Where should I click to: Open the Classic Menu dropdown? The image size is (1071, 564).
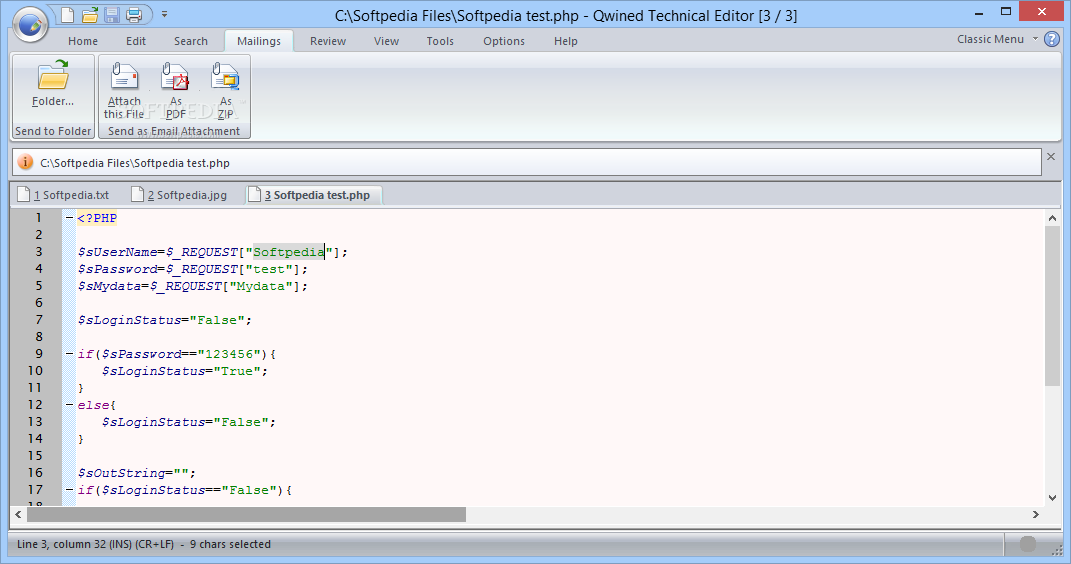click(x=997, y=39)
